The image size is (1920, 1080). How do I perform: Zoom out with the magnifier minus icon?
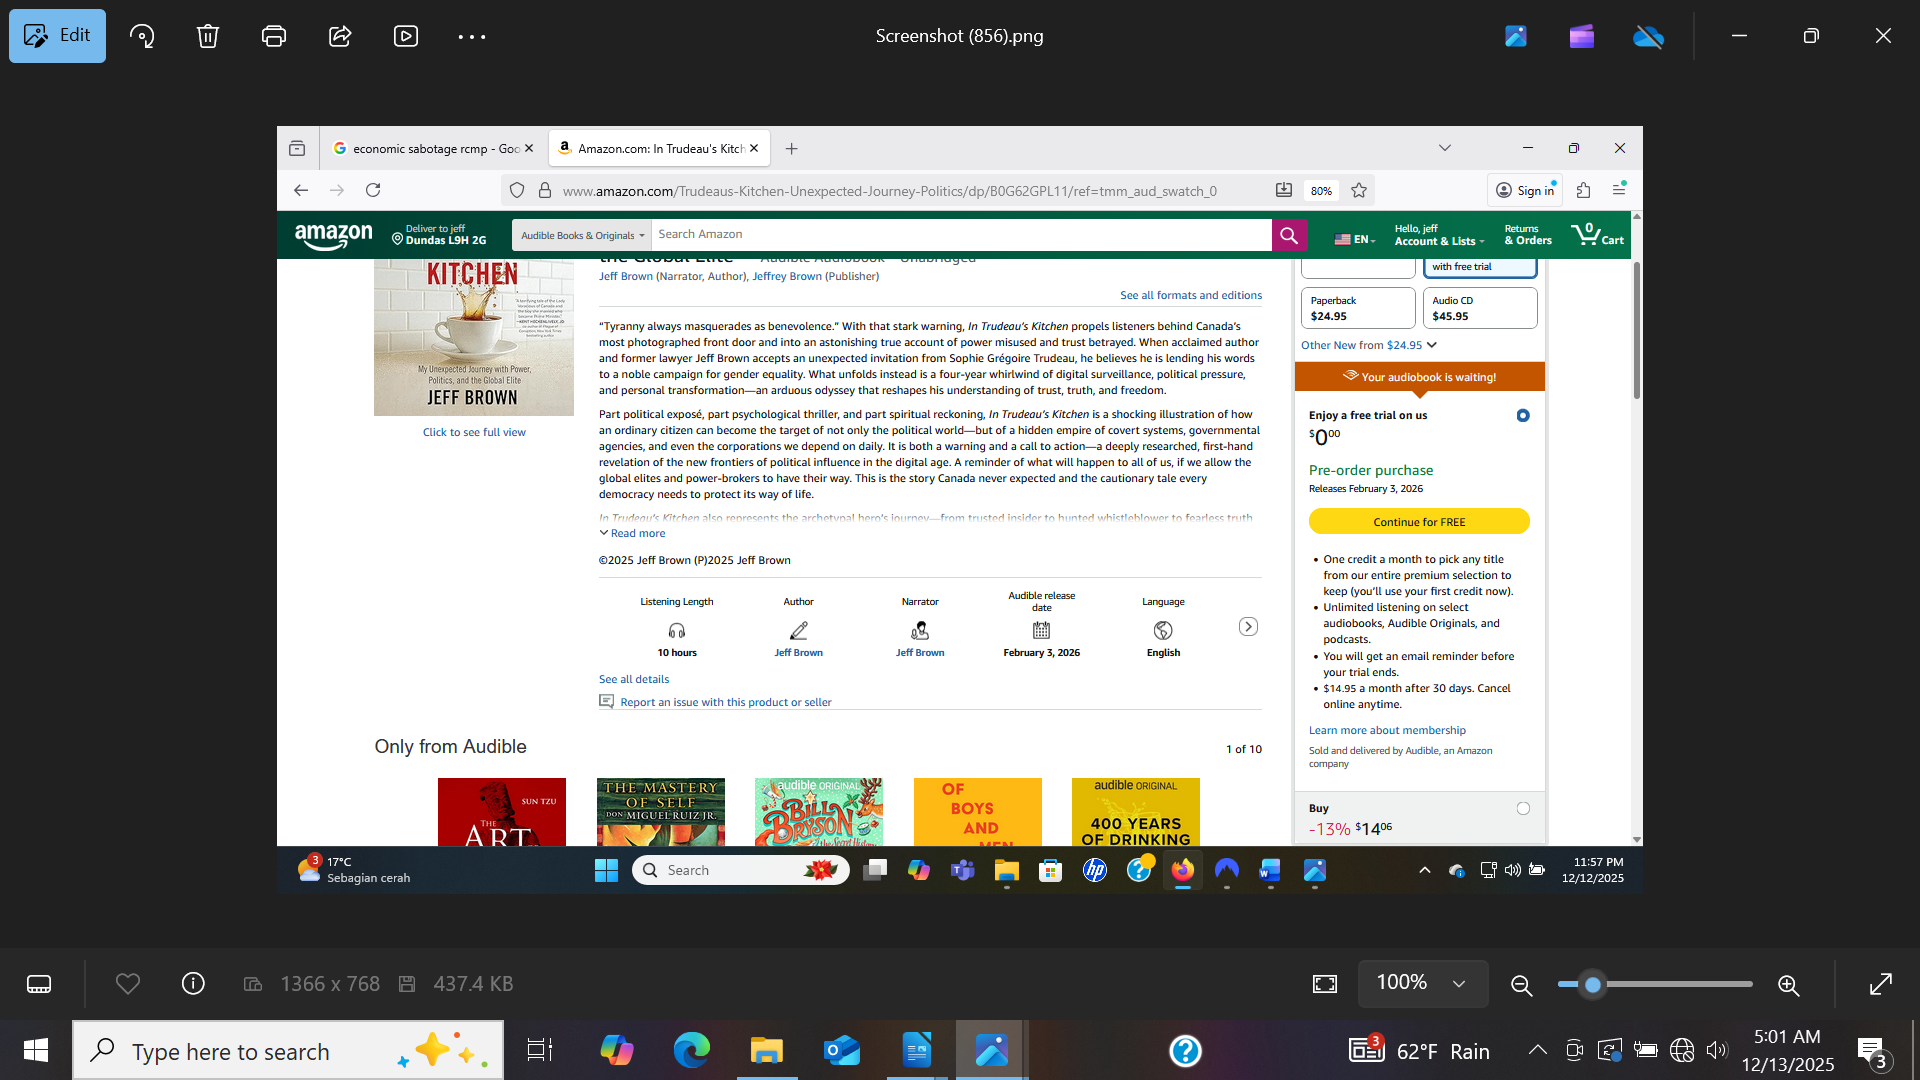(1521, 985)
